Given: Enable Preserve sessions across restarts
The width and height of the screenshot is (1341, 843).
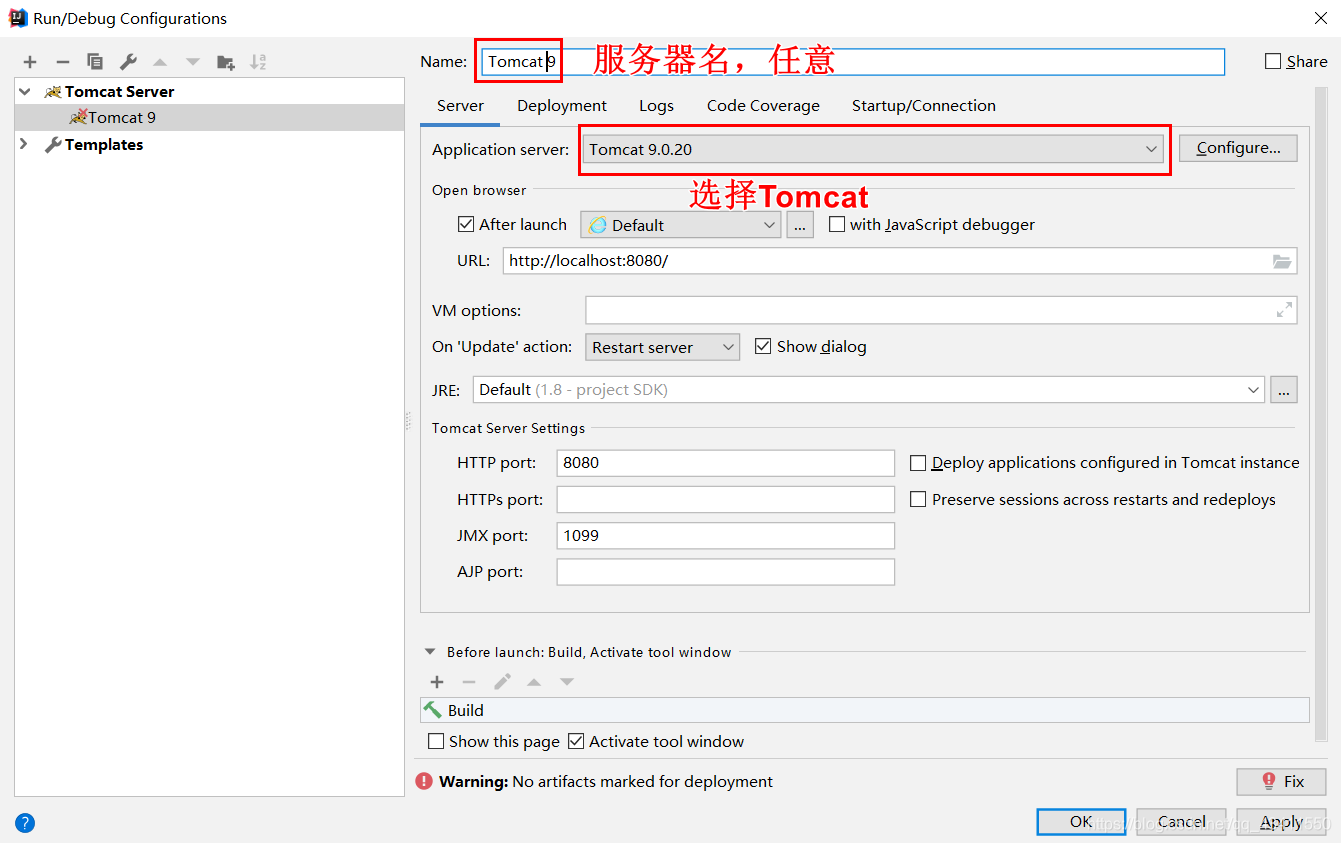Looking at the screenshot, I should 918,499.
